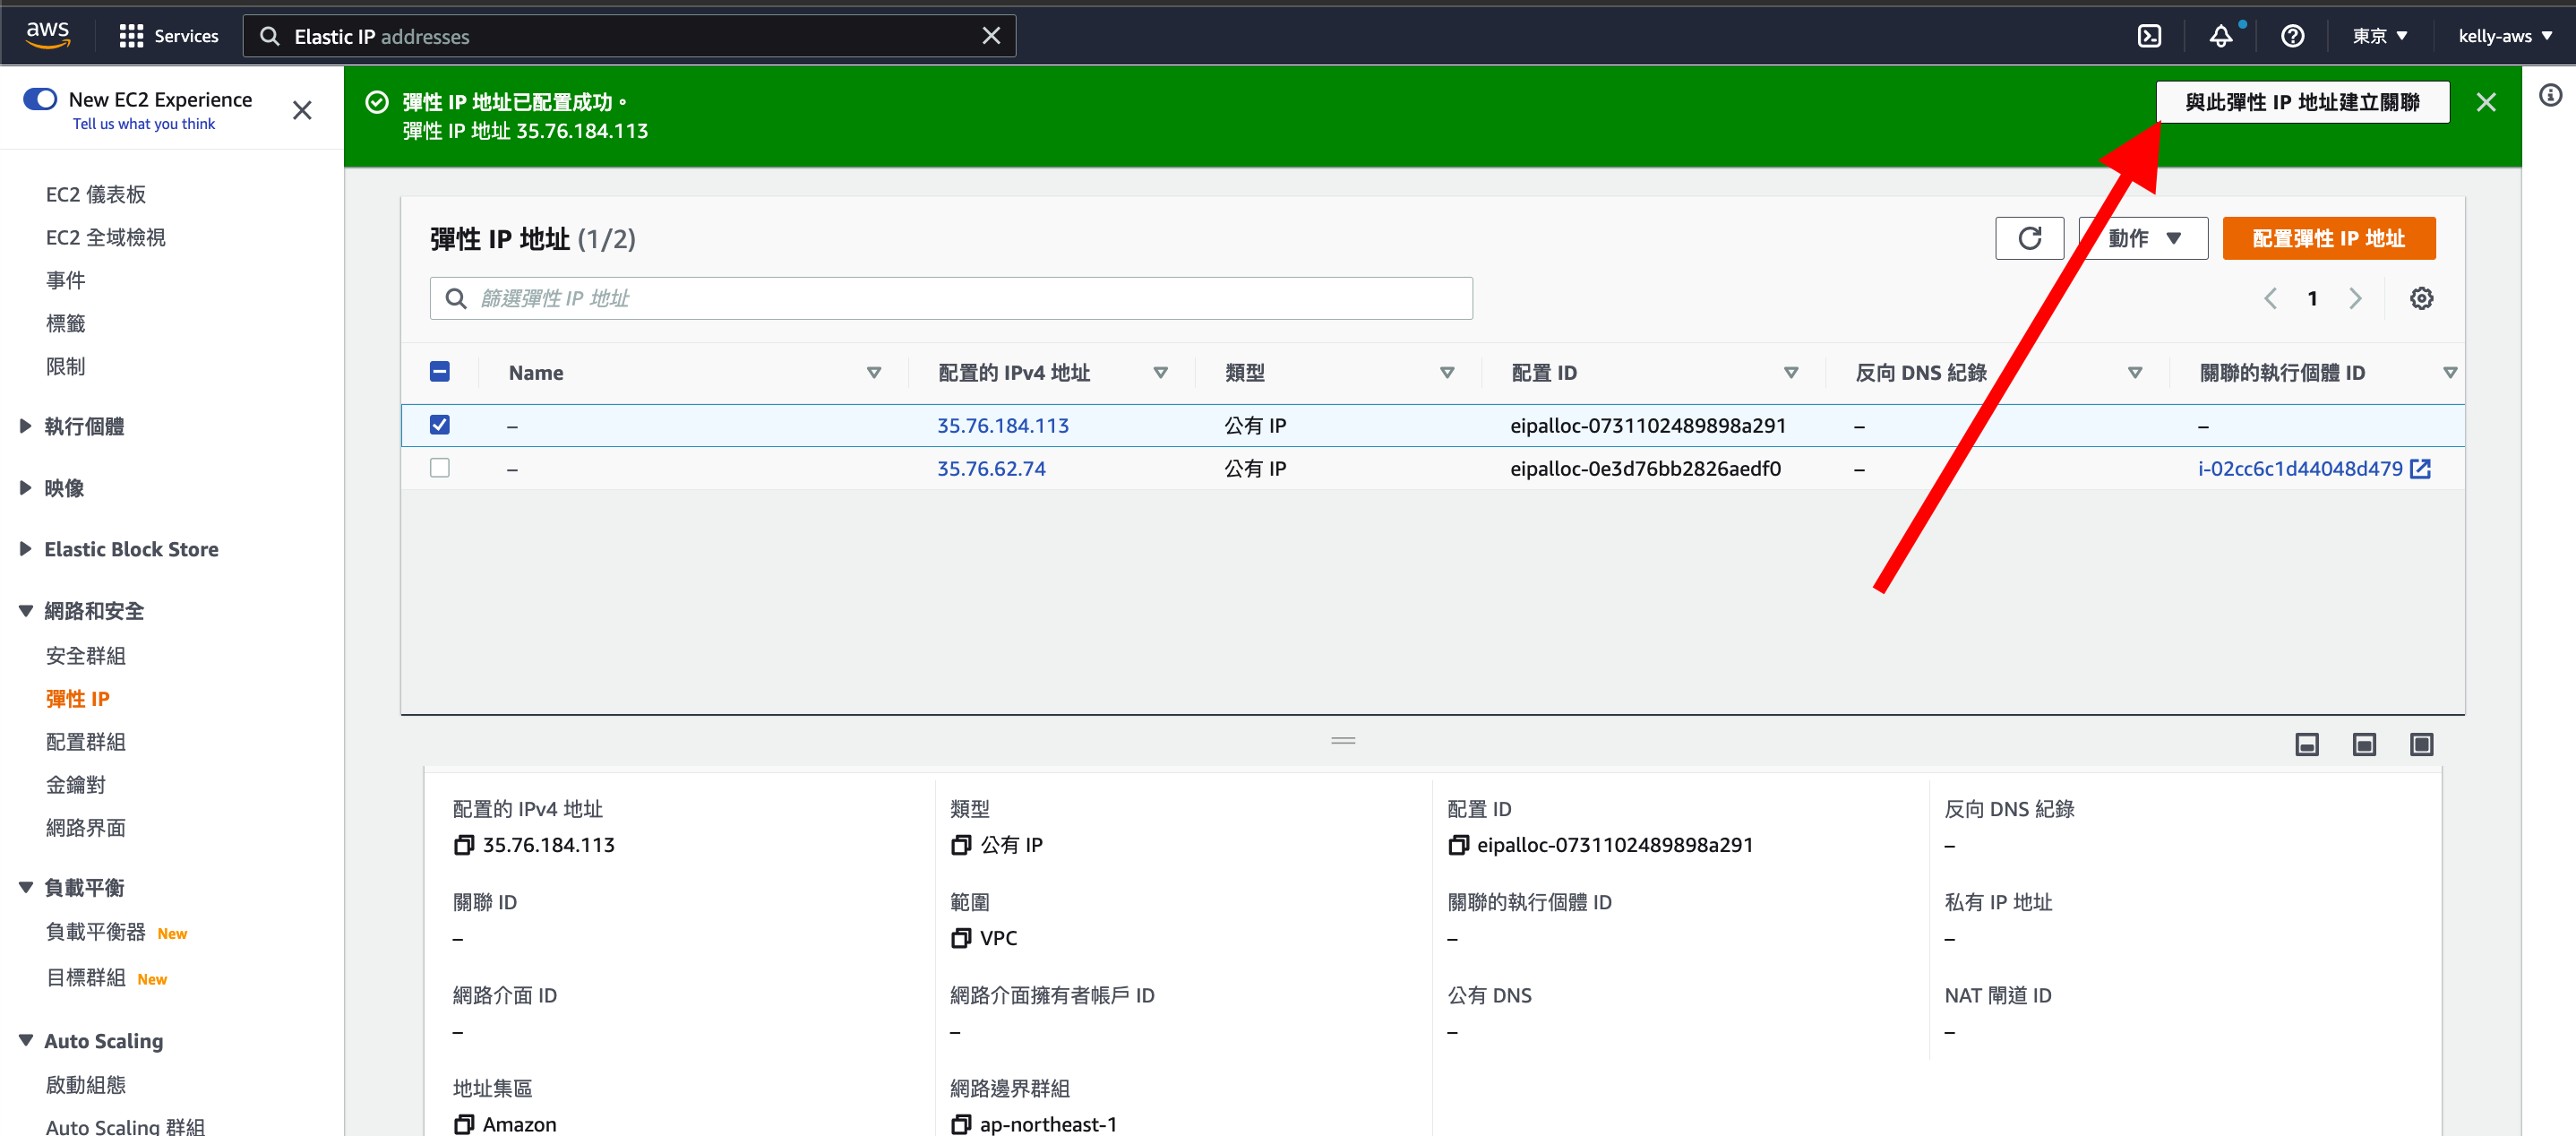
Task: Set details panel to half-height layout
Action: [x=2363, y=744]
